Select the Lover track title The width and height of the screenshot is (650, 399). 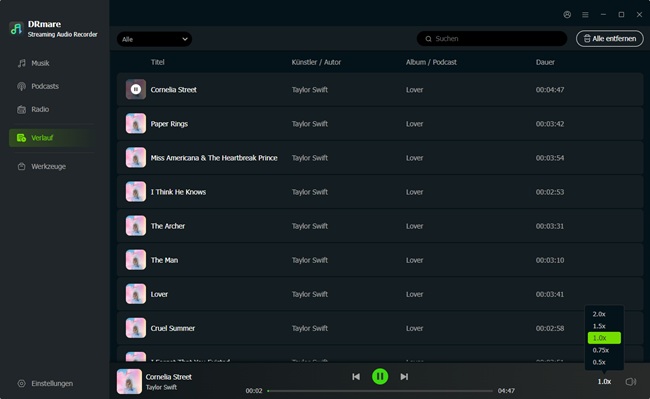(159, 294)
